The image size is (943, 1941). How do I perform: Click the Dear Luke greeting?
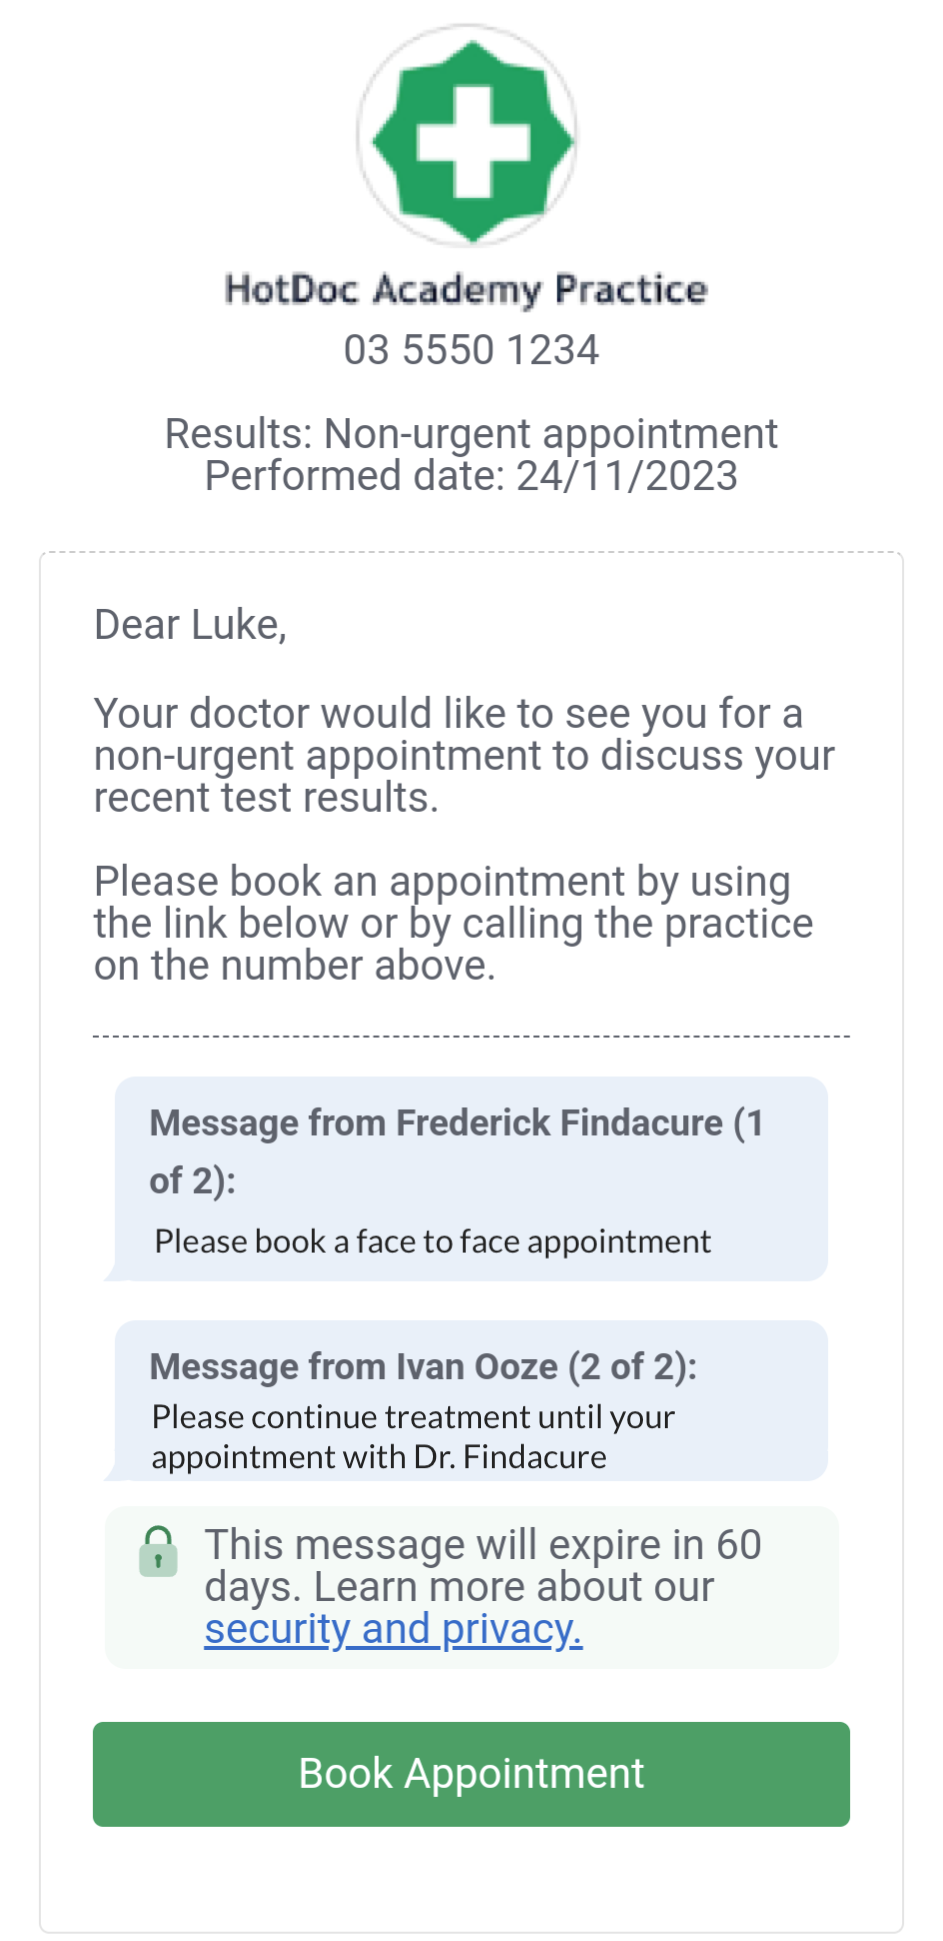(190, 624)
